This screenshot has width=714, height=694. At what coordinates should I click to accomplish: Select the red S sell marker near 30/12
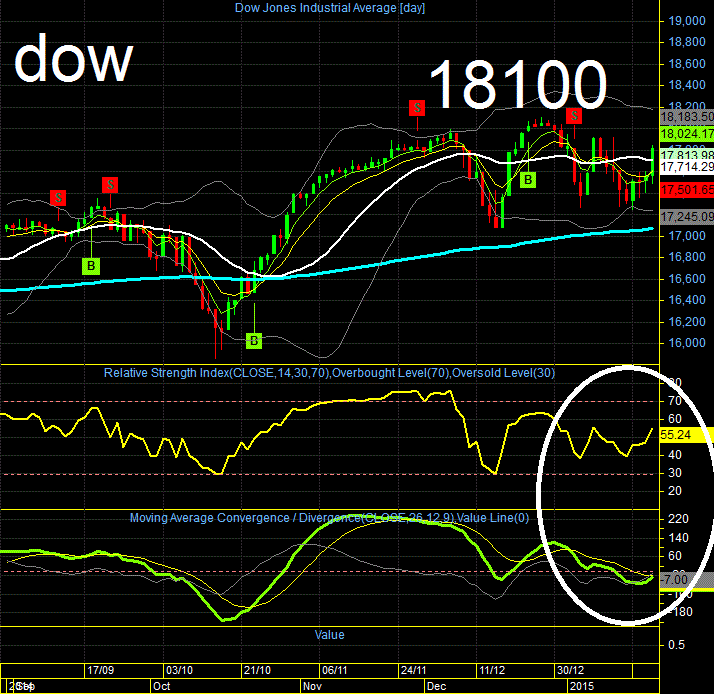coord(574,116)
